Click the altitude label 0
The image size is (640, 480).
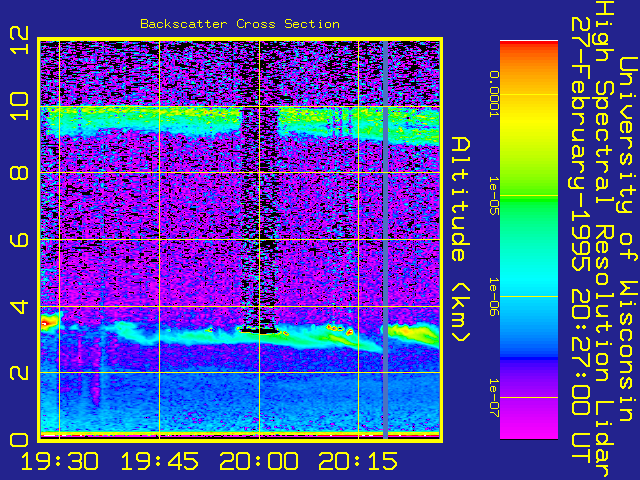point(19,440)
